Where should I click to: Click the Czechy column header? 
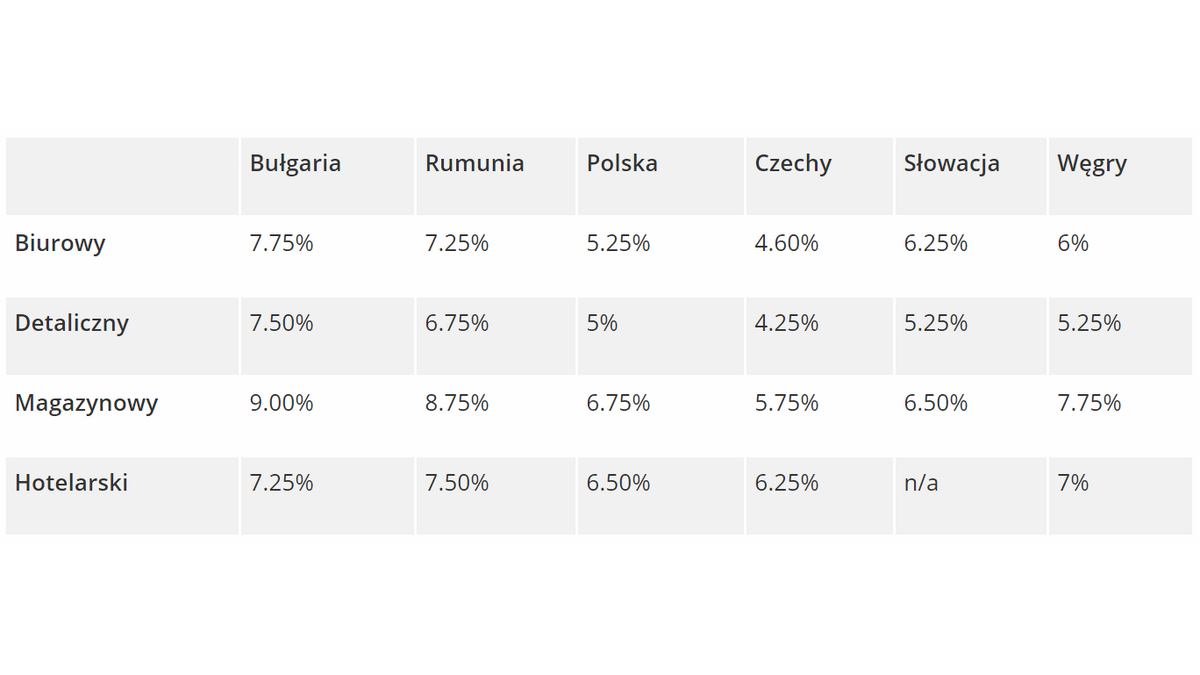[x=793, y=164]
